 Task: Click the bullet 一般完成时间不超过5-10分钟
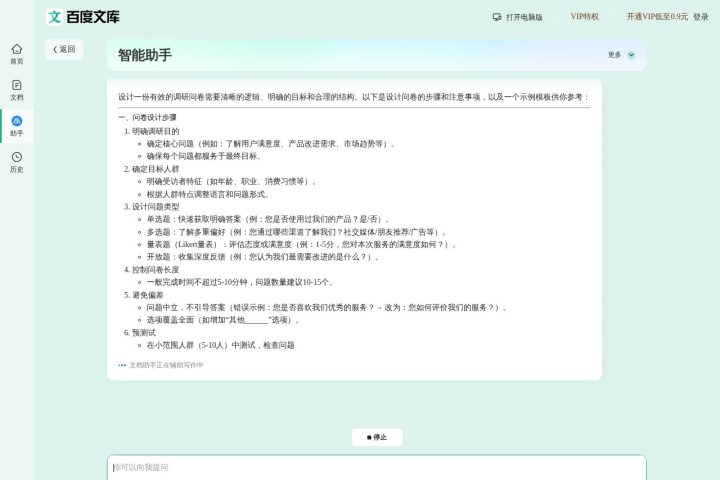pos(241,282)
